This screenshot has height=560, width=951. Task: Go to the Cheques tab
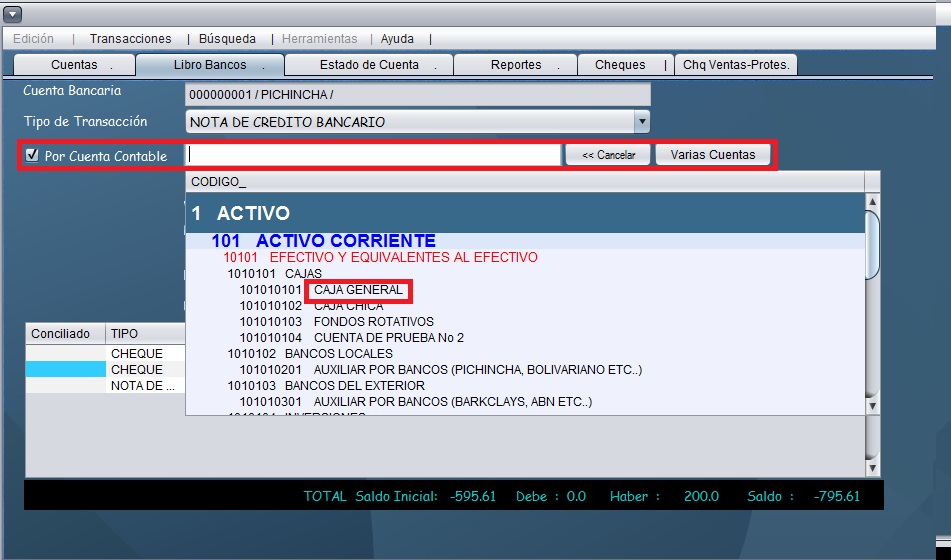click(620, 65)
